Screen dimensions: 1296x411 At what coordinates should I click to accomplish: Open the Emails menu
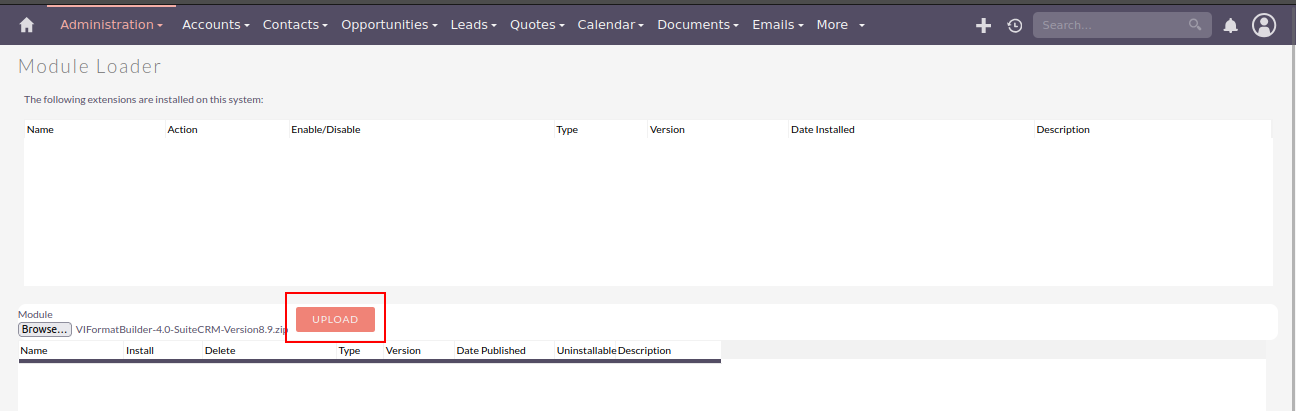(778, 25)
